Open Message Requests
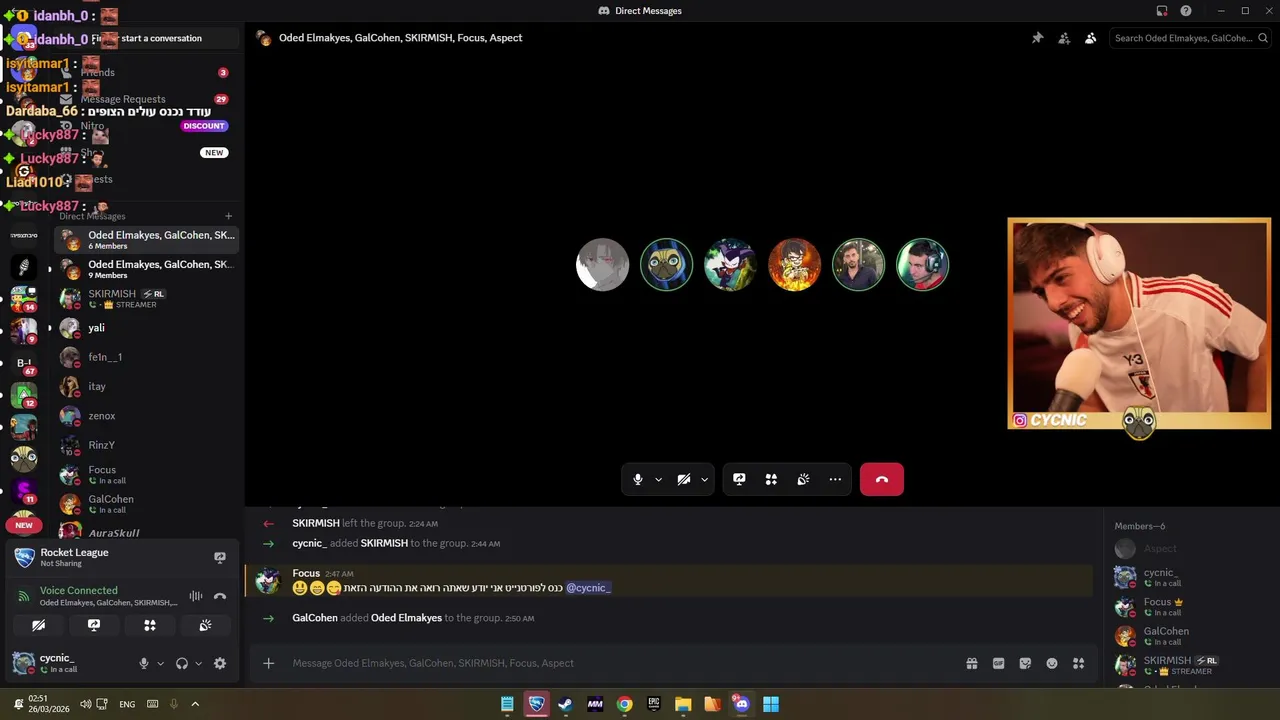This screenshot has height=720, width=1280. 145,99
